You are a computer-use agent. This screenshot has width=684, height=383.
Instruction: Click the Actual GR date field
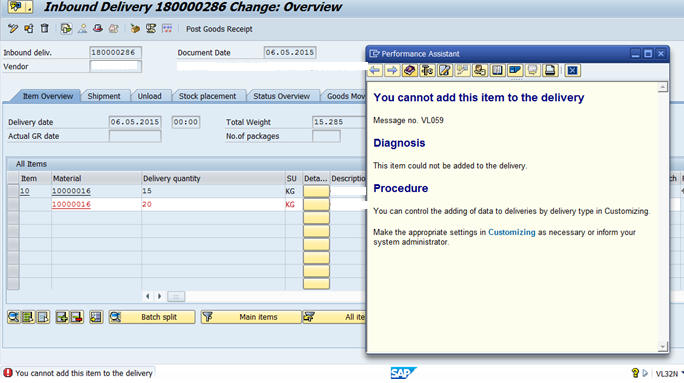pyautogui.click(x=135, y=136)
